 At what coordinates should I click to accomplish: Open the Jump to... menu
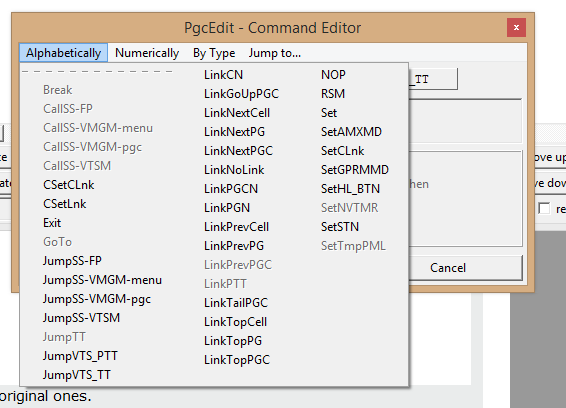pyautogui.click(x=274, y=53)
